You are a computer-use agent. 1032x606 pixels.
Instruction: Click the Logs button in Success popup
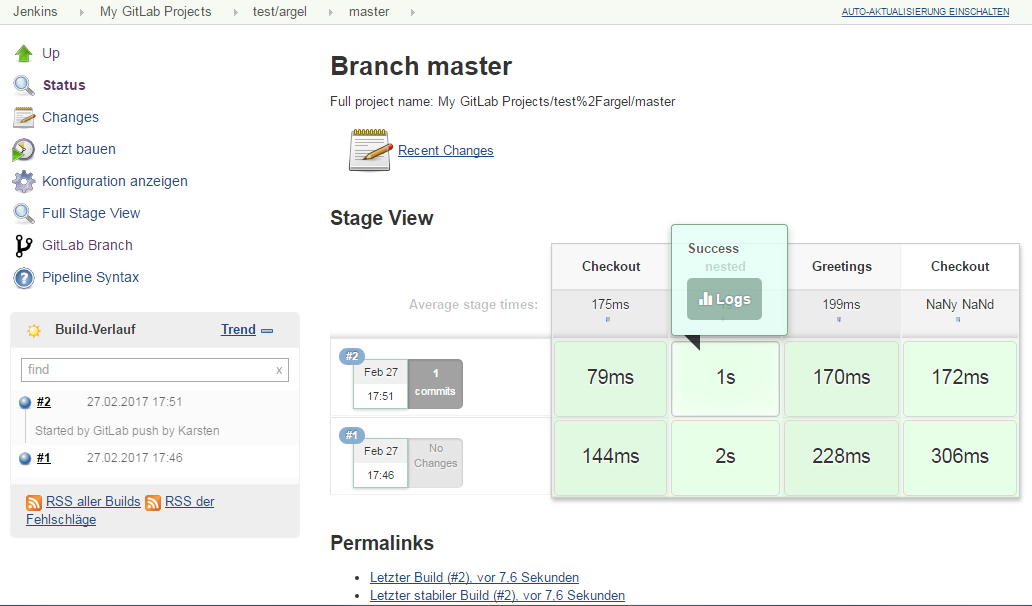coord(724,299)
